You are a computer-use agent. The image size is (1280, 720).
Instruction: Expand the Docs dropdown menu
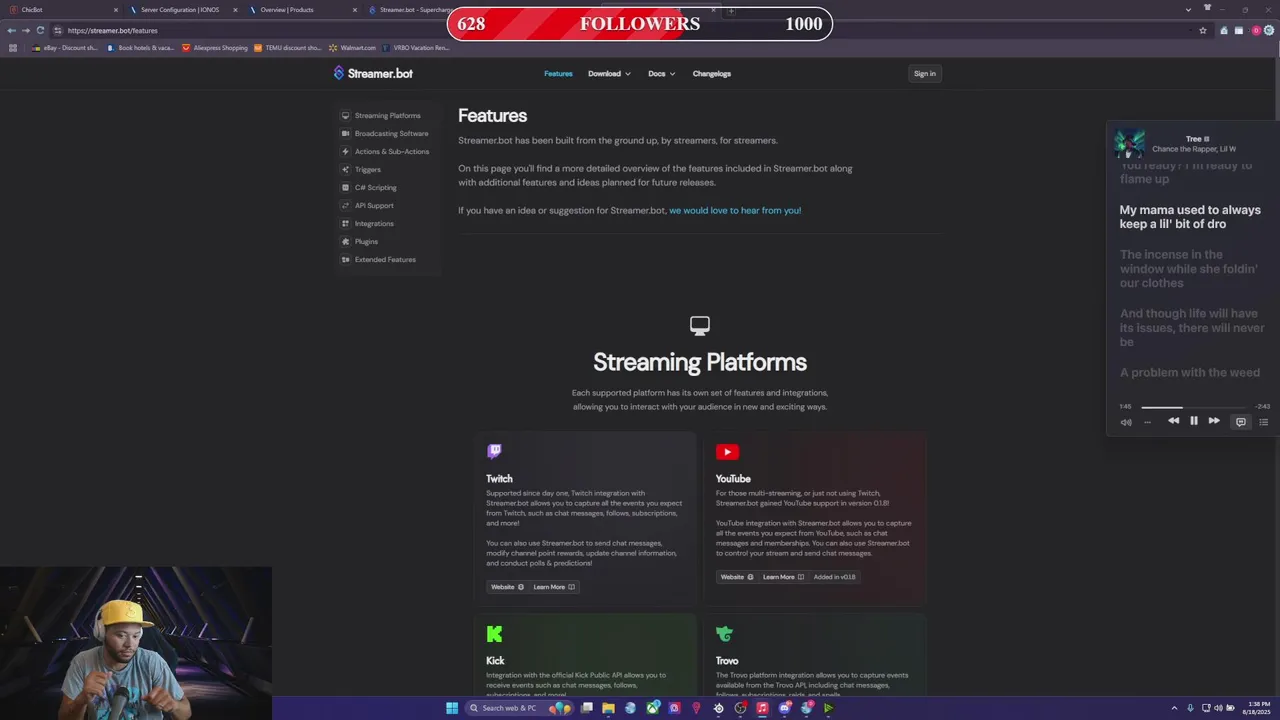661,73
